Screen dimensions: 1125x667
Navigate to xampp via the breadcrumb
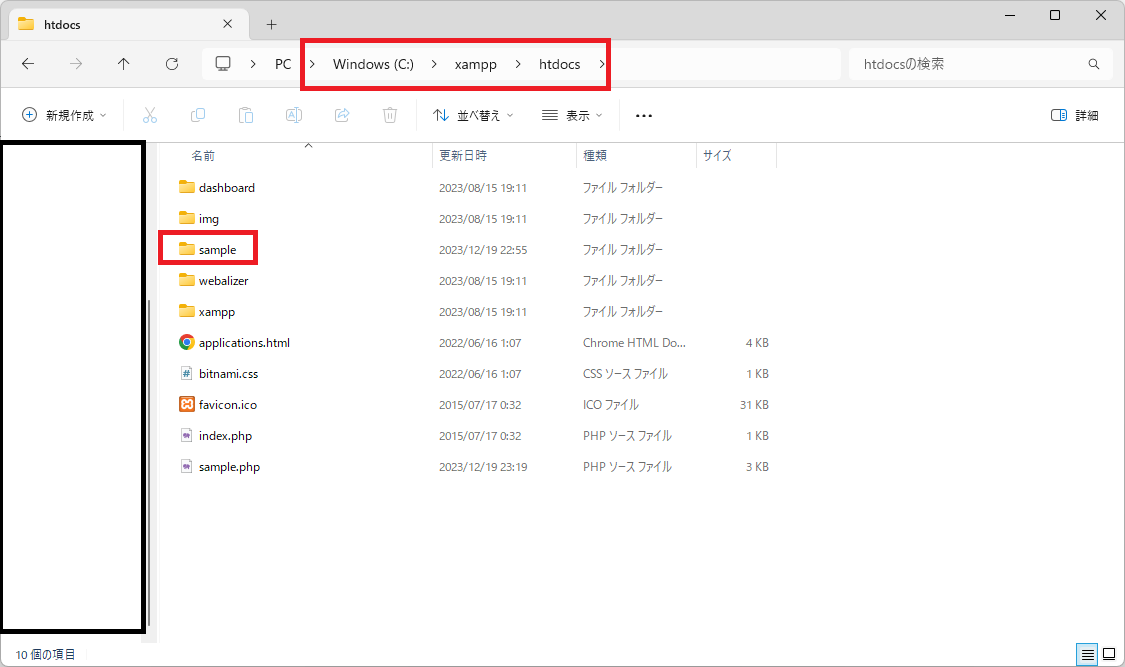point(475,63)
